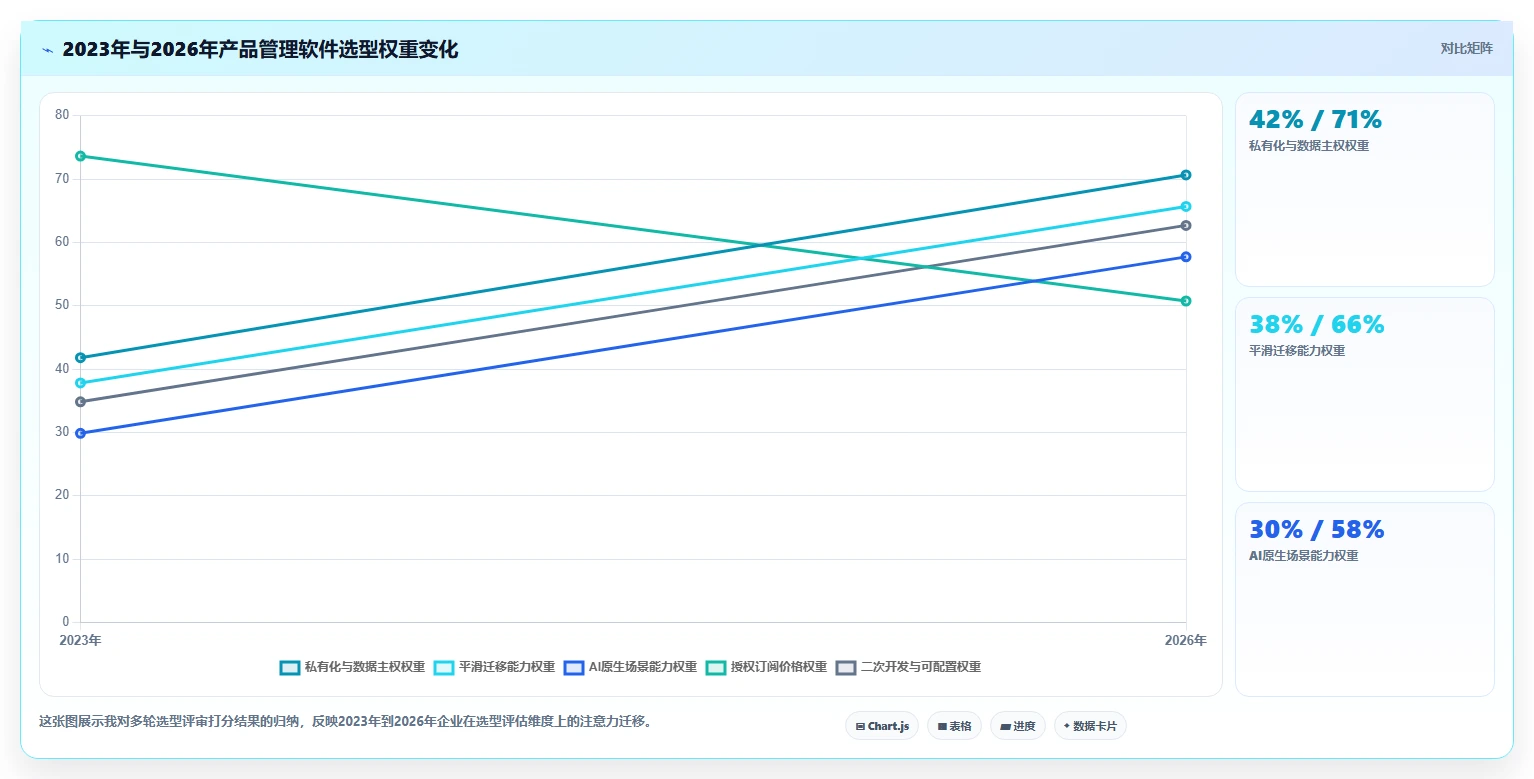Click AI原生场景能力权重 data point at 2026年
The image size is (1534, 779).
coord(1186,257)
